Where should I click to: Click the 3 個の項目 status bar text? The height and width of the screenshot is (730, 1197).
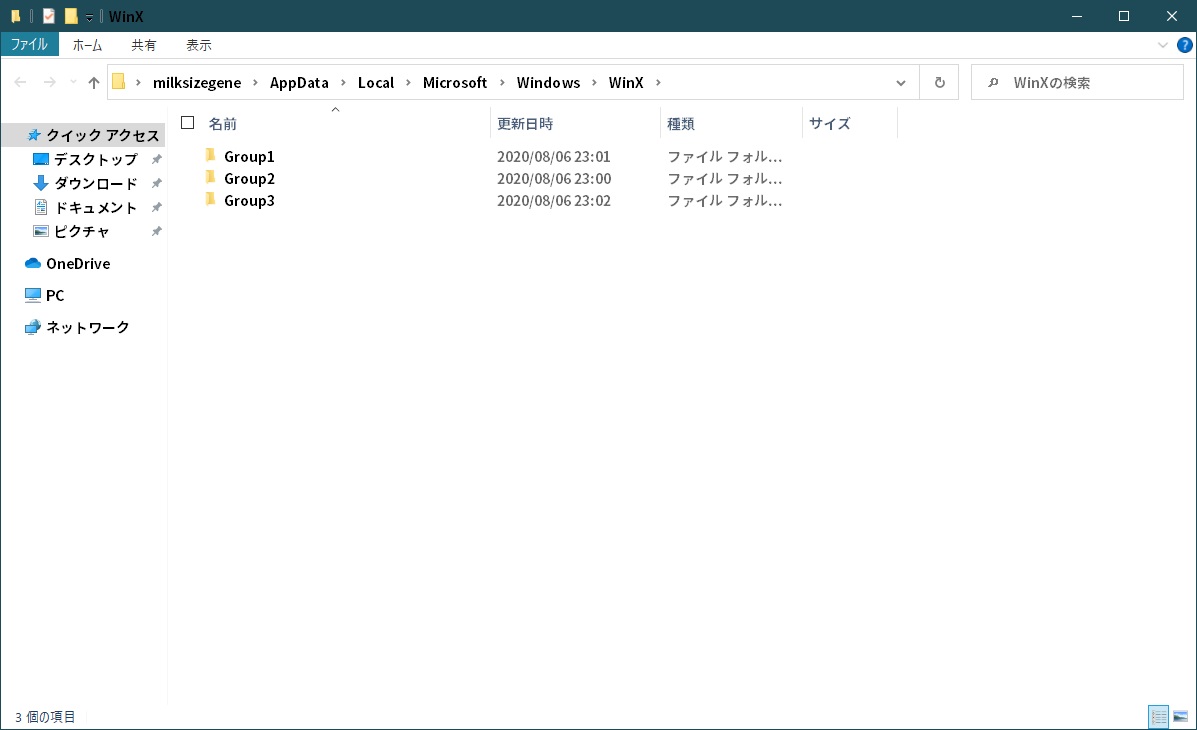45,717
